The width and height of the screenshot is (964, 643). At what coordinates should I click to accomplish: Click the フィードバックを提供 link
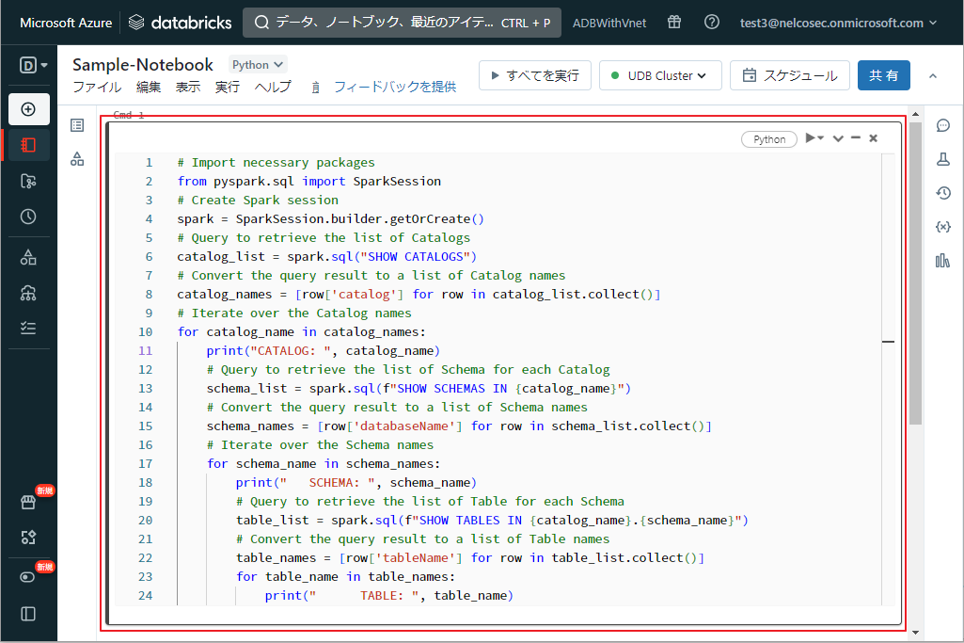pos(394,87)
